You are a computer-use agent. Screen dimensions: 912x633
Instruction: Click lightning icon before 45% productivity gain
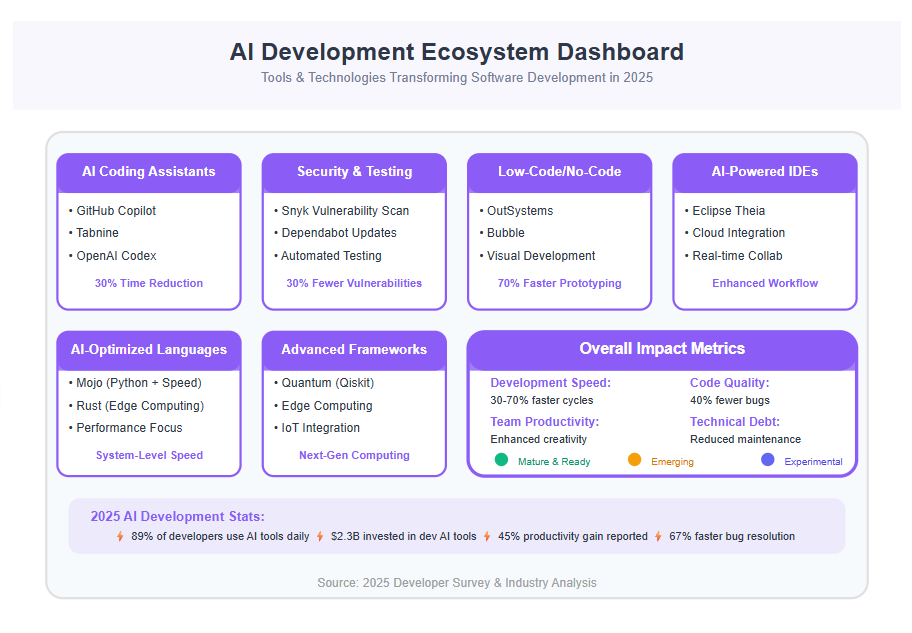coord(487,536)
